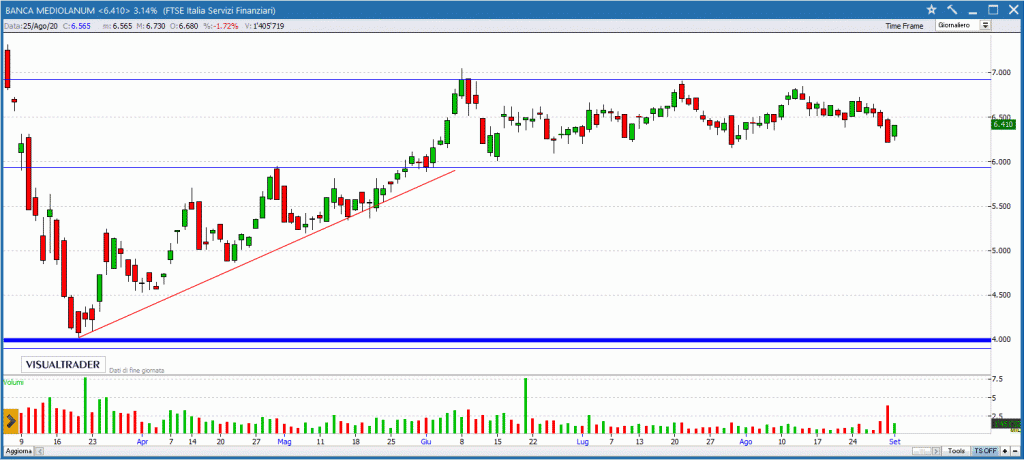Zoom in with the plus button

pyautogui.click(x=1004, y=452)
